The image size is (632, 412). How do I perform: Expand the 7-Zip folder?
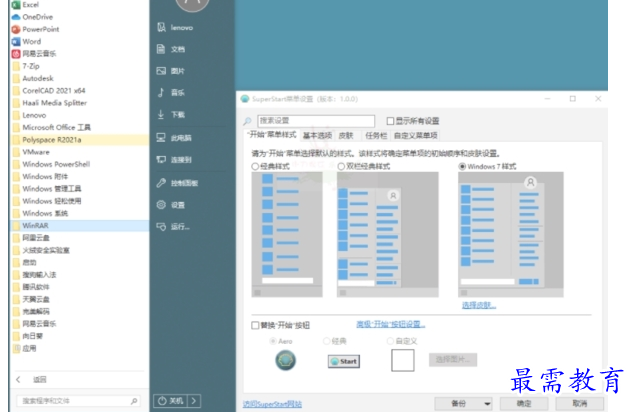pyautogui.click(x=26, y=66)
